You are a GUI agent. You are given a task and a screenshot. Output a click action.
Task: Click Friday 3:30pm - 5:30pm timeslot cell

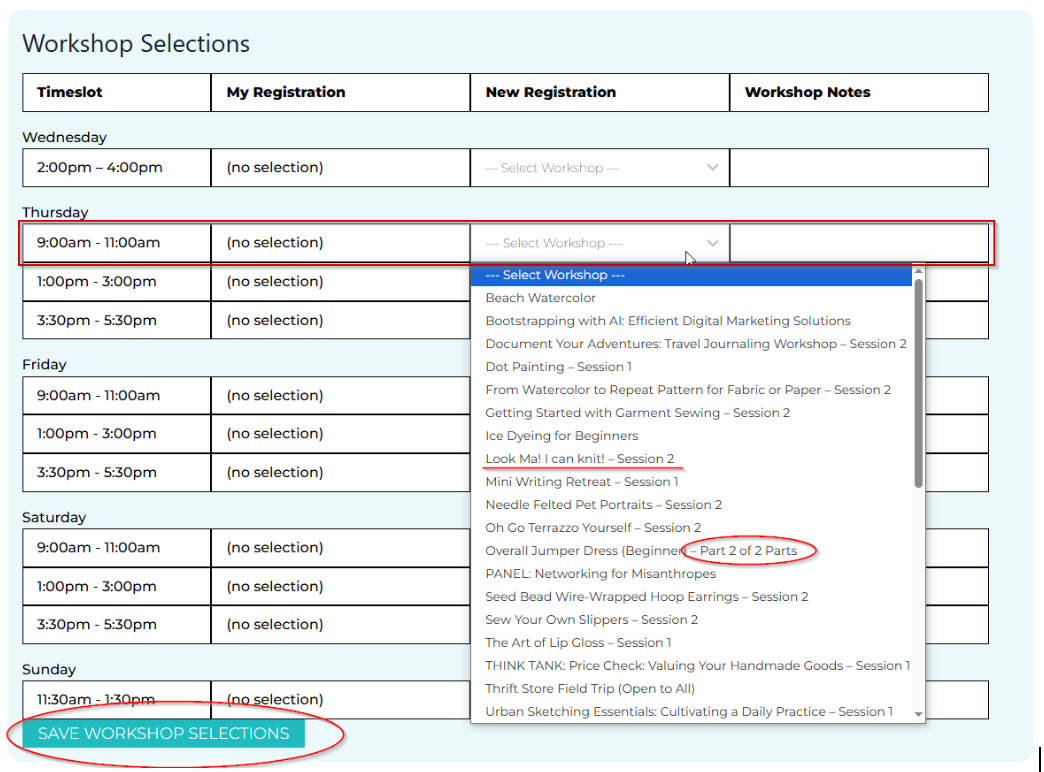[117, 473]
